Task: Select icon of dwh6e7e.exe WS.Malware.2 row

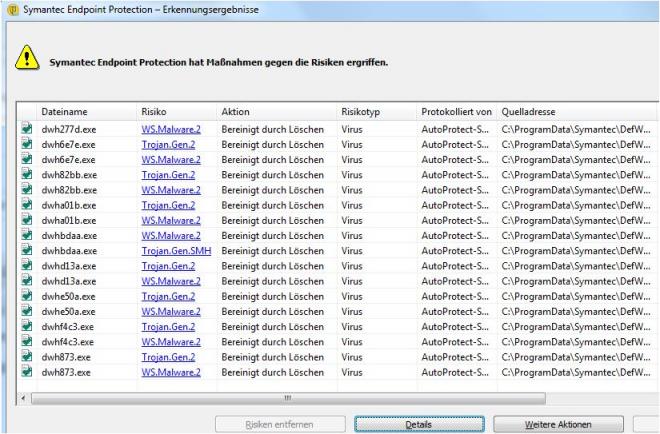Action: 27,158
